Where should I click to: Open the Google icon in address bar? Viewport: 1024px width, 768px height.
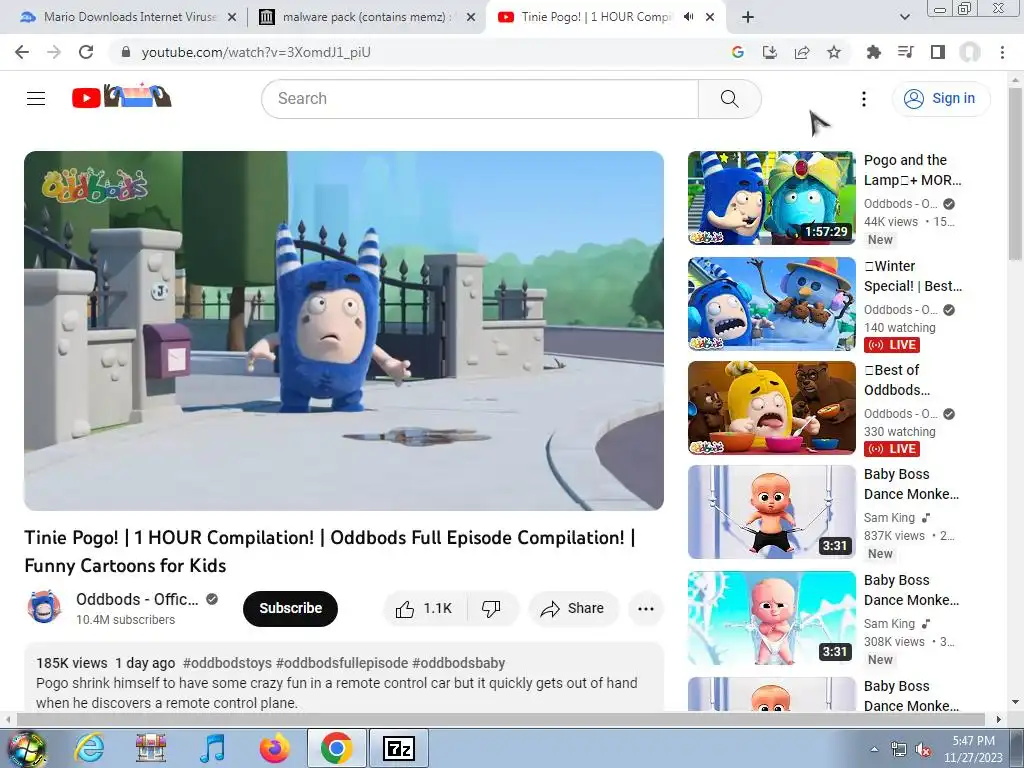pos(738,52)
